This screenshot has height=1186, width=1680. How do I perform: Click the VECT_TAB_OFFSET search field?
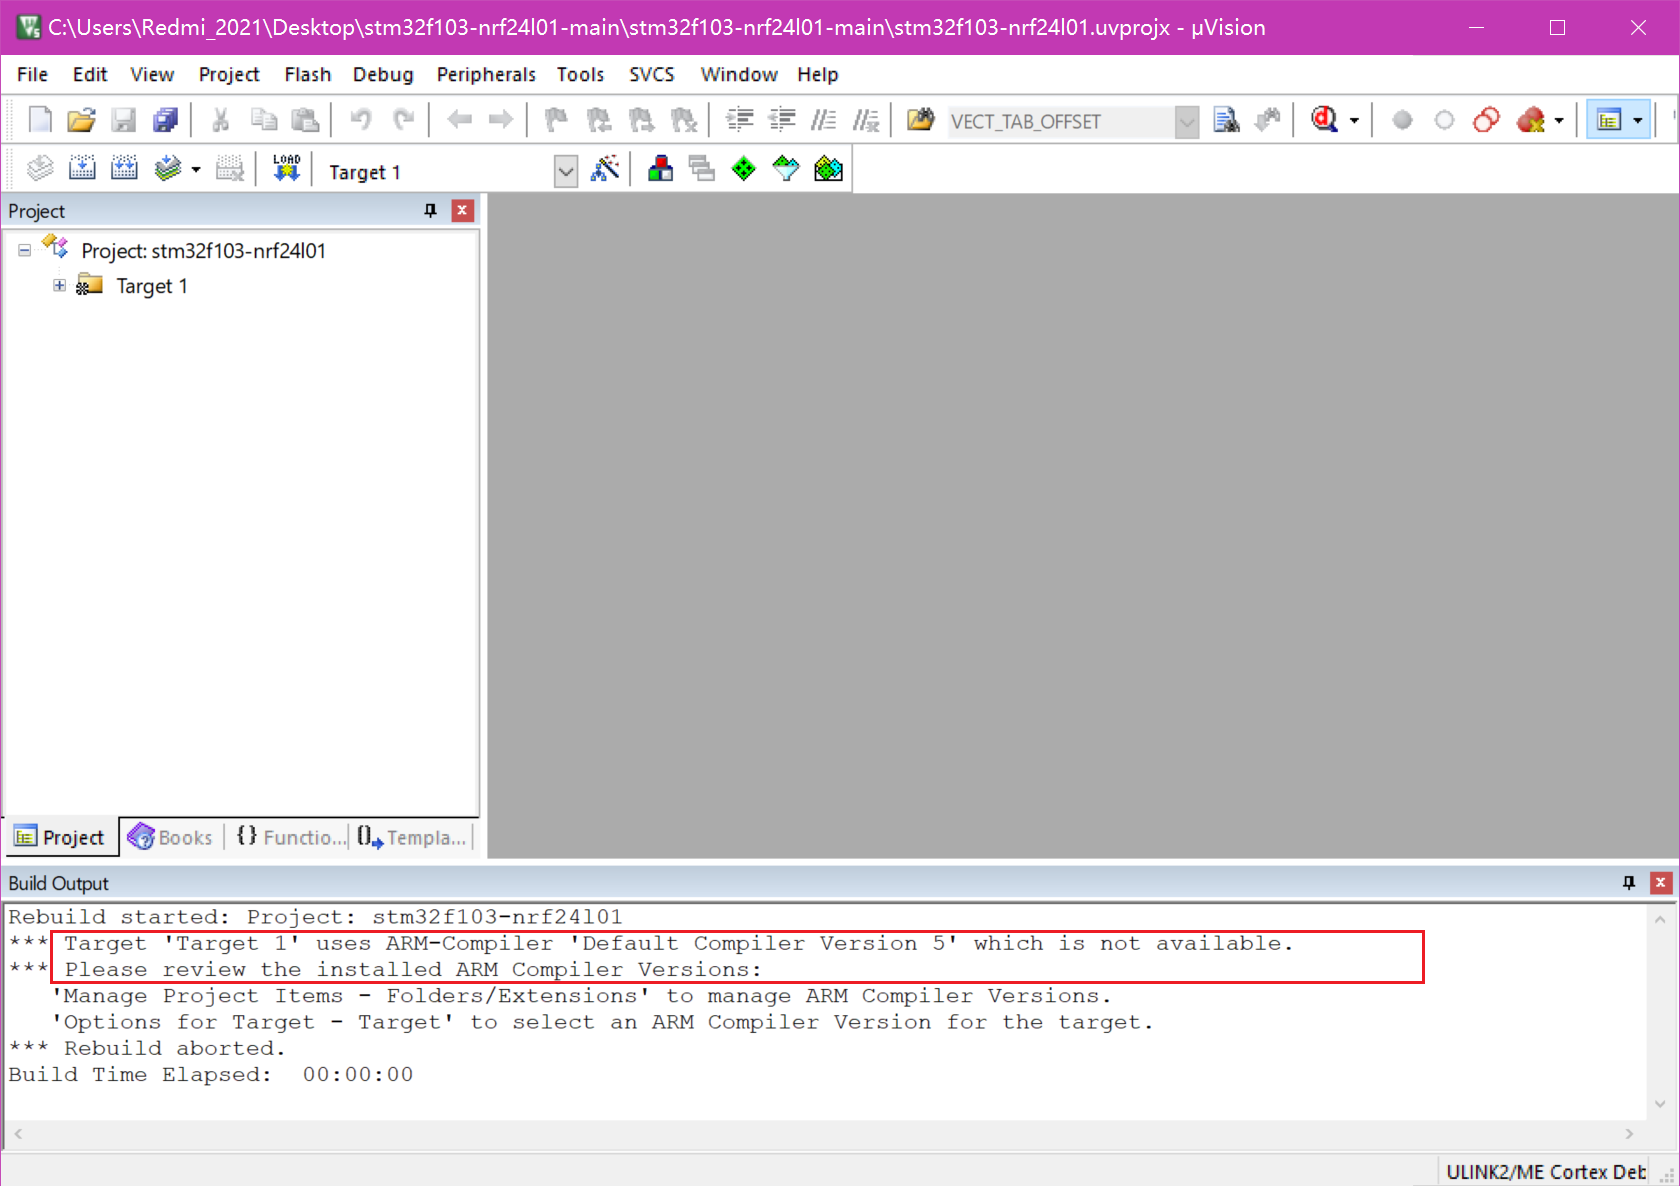pyautogui.click(x=1061, y=122)
